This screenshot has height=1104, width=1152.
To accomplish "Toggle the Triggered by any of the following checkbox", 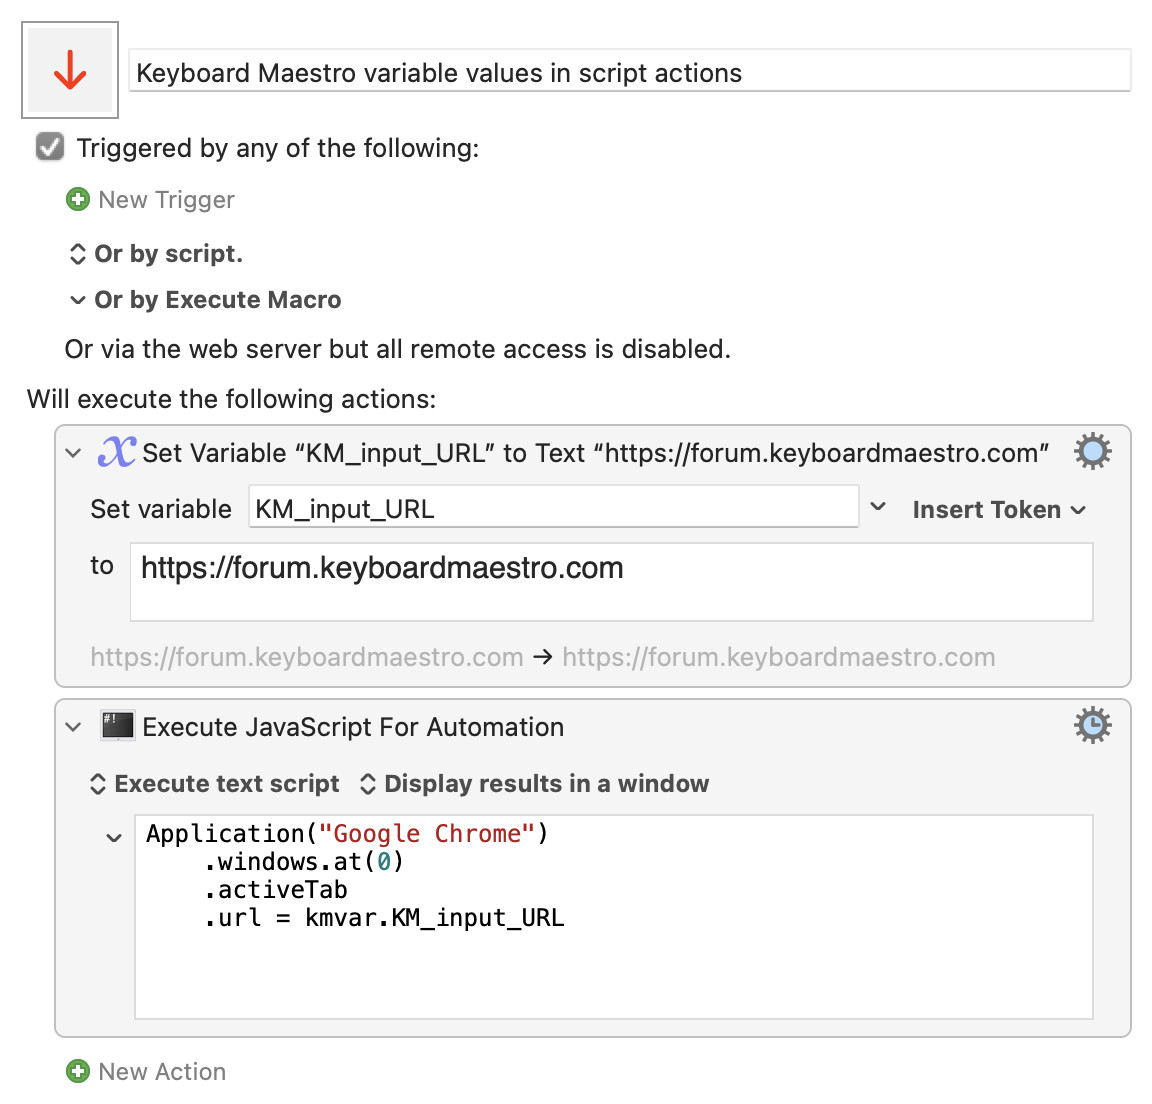I will click(50, 147).
